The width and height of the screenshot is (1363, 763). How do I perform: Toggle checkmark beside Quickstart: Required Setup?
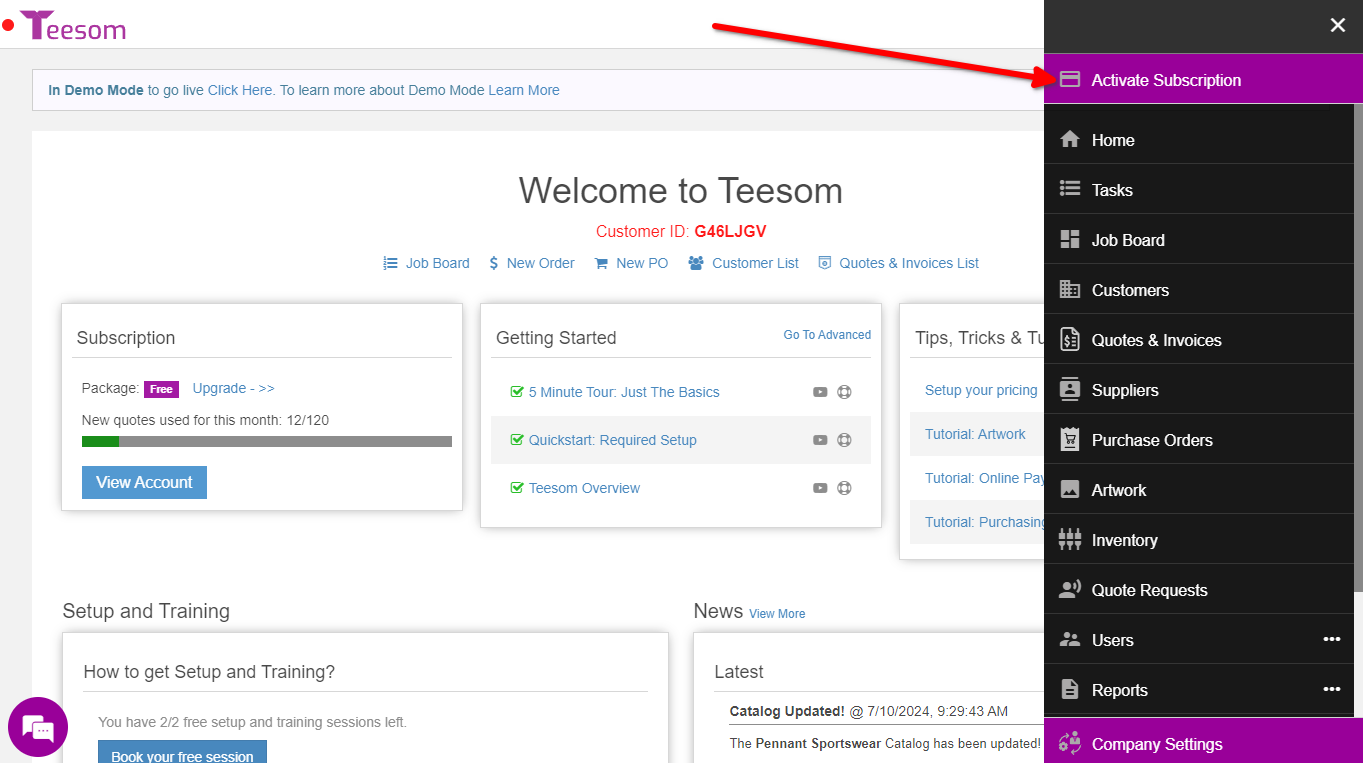tap(517, 440)
